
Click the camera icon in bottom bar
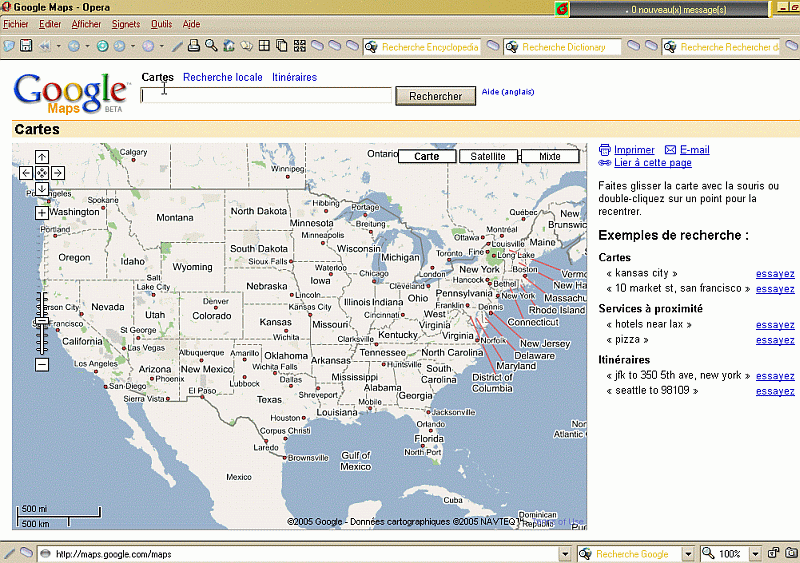click(792, 553)
